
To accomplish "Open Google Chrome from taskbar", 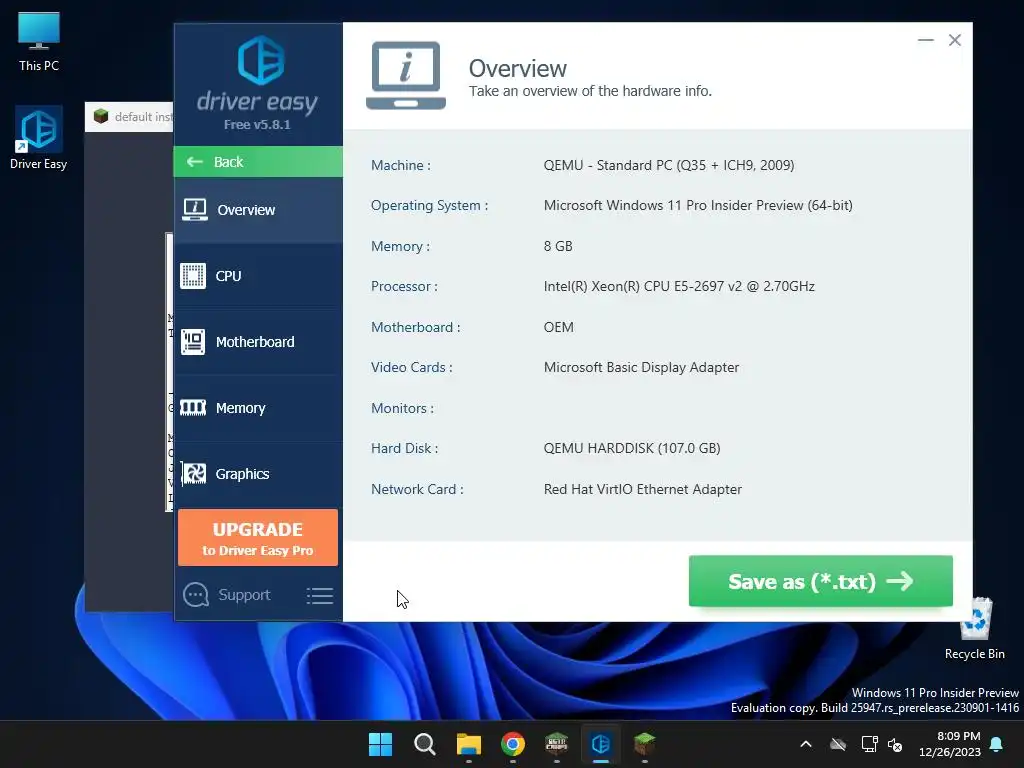I will 513,744.
